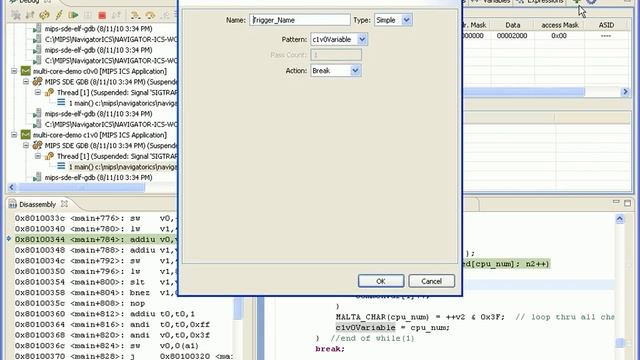Click the Debug view horizontal scrollbar thumb
The width and height of the screenshot is (640, 360).
tap(82, 187)
